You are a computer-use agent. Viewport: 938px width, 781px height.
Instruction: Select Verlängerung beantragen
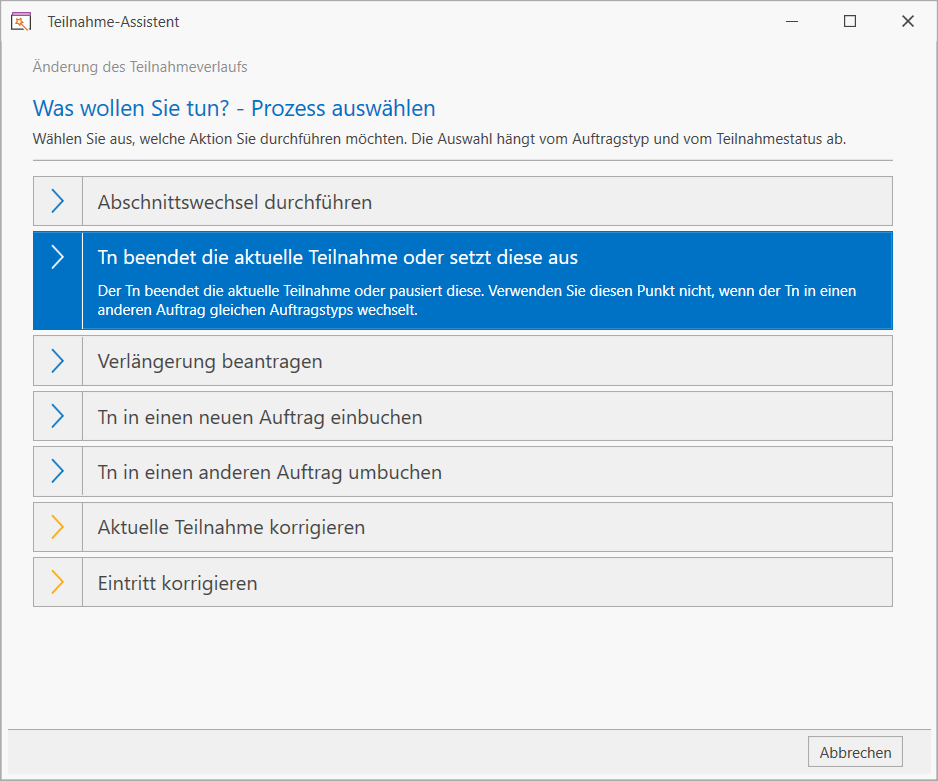coord(462,361)
